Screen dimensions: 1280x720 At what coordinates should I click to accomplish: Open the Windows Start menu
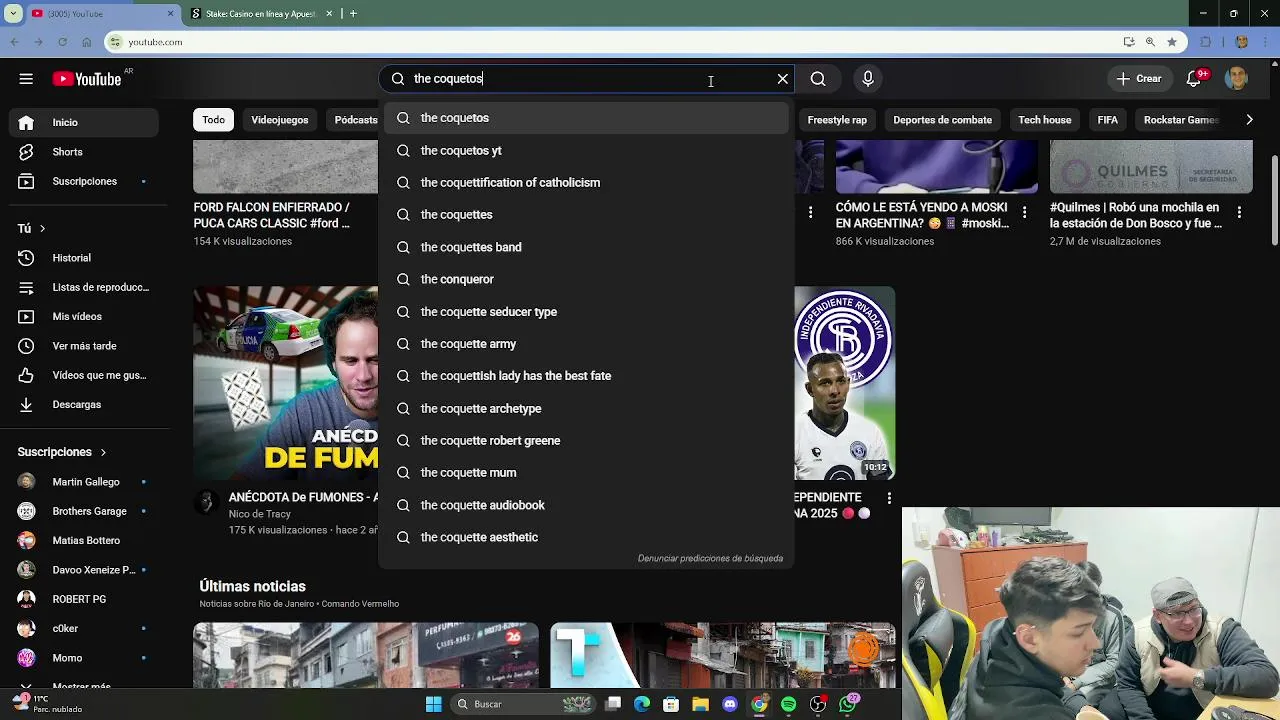(434, 704)
